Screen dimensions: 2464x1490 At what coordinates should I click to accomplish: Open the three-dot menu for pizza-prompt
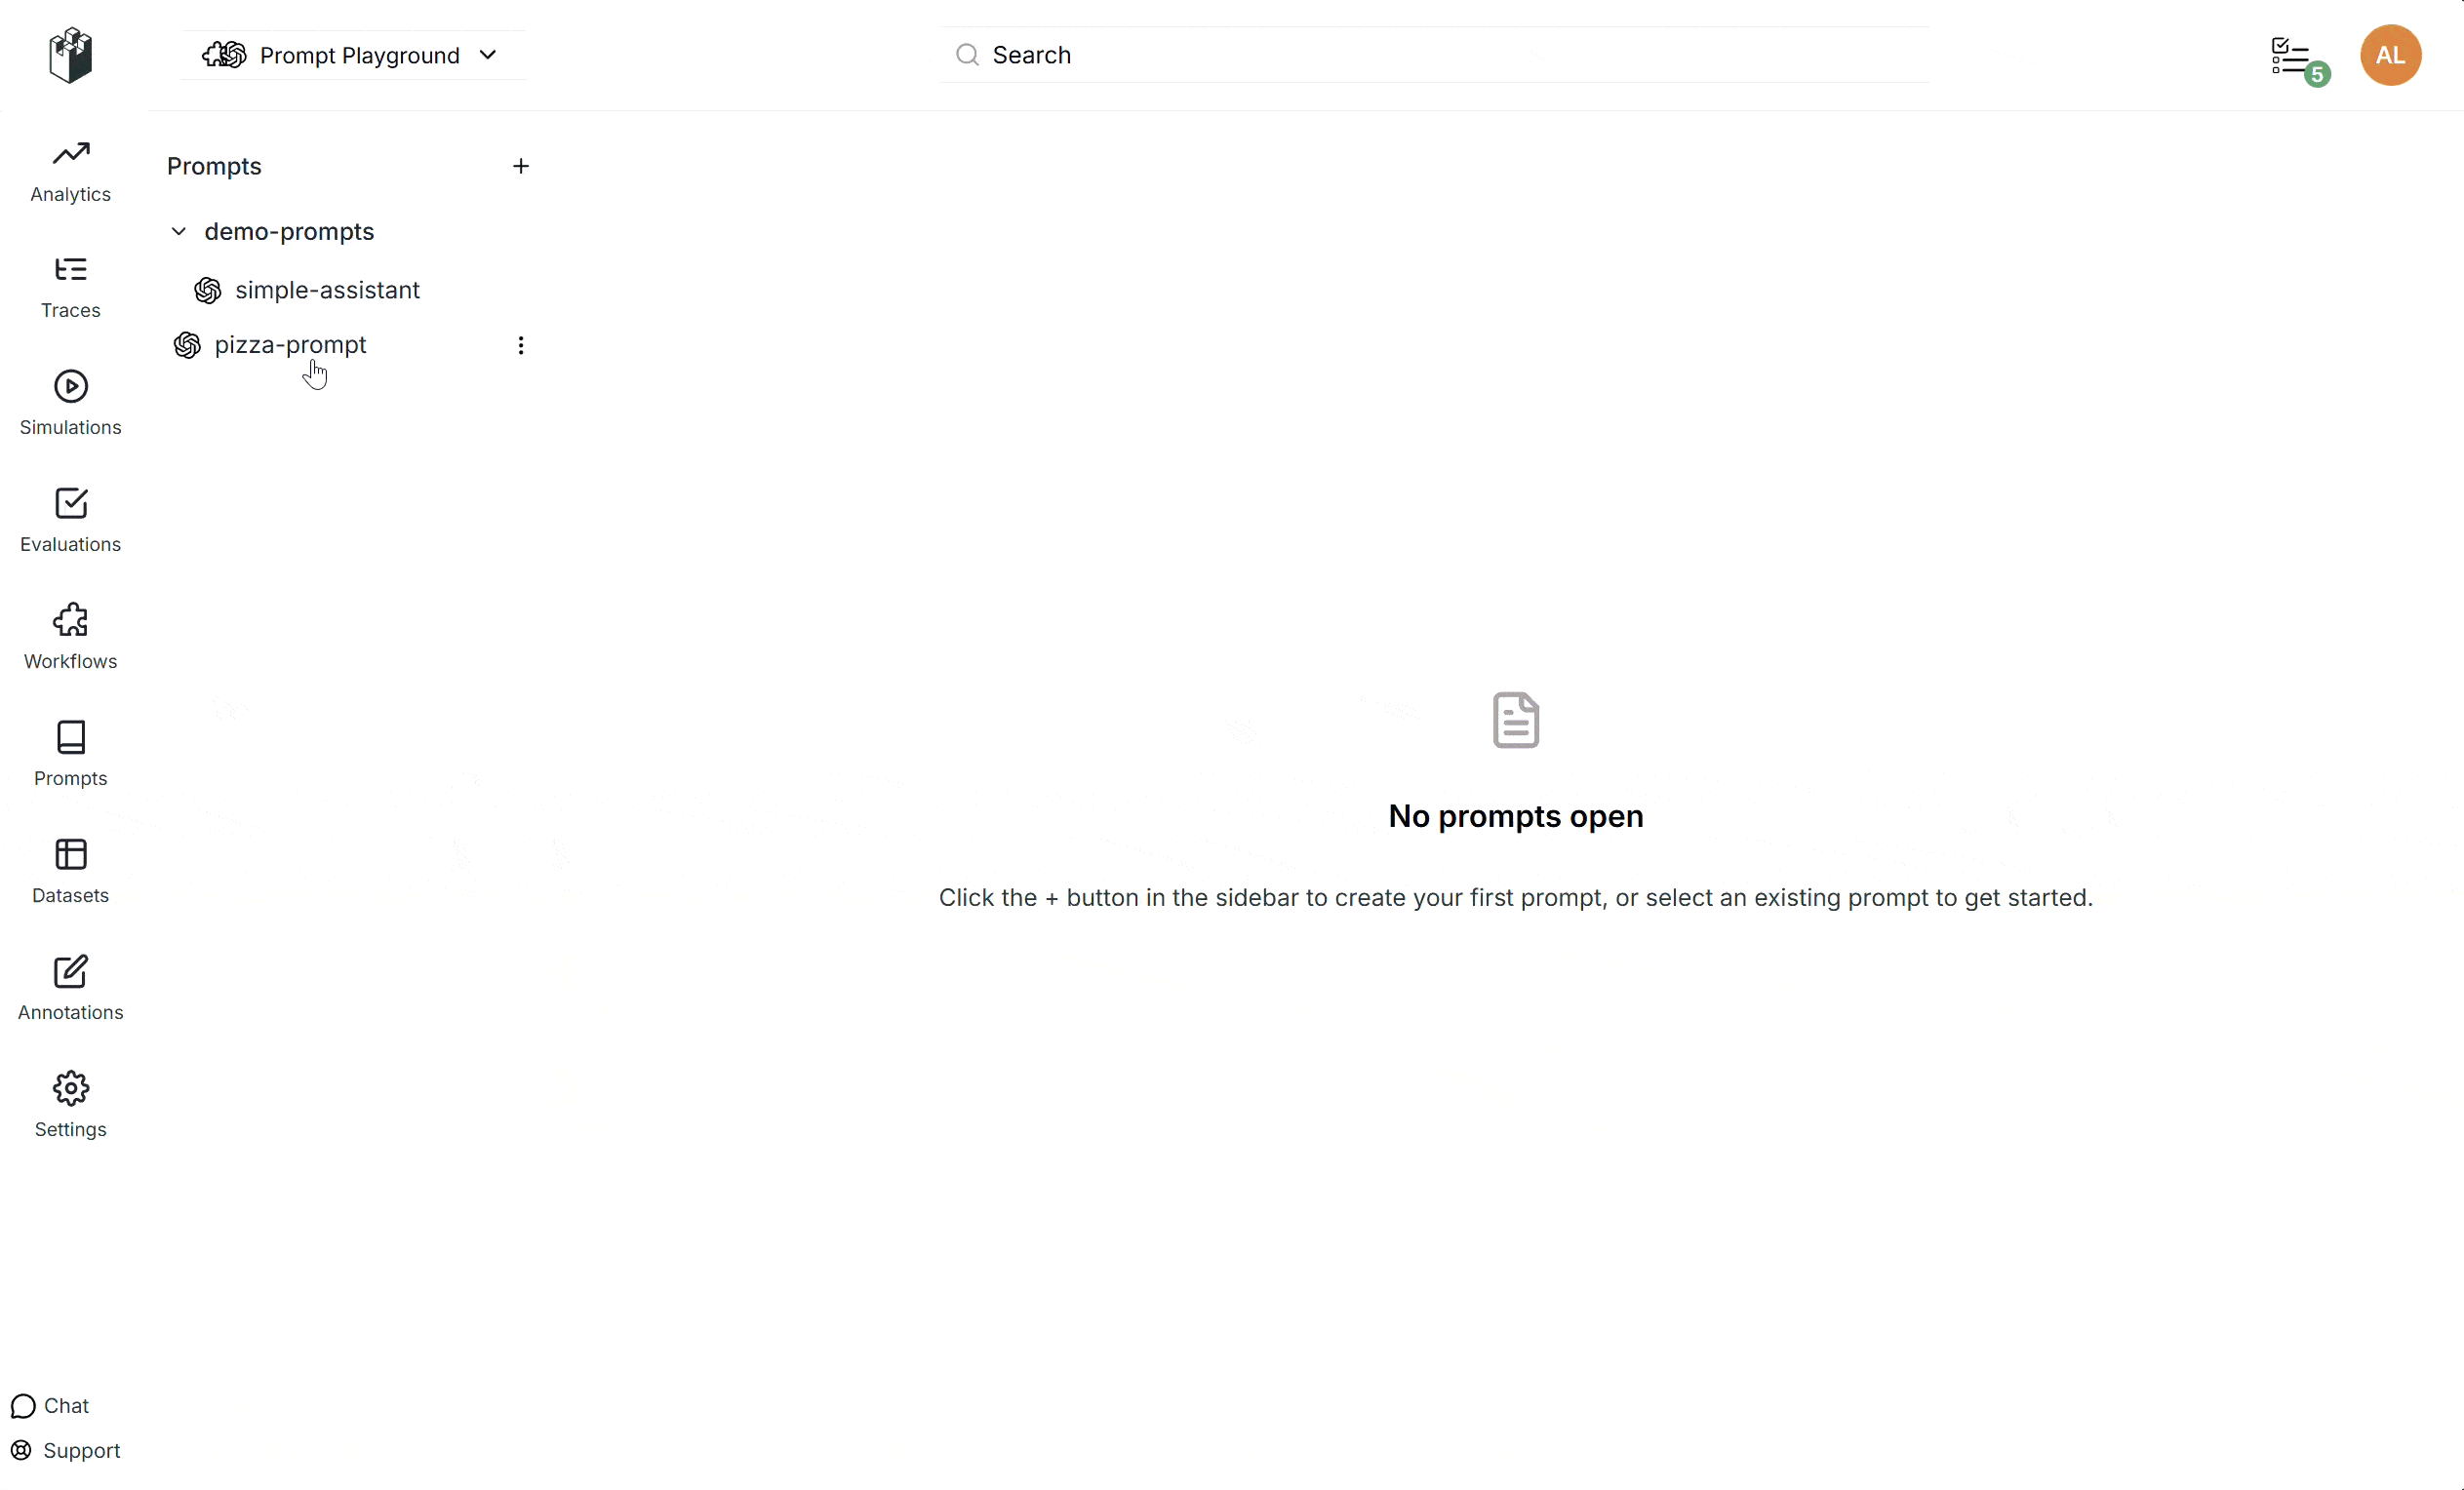tap(521, 344)
